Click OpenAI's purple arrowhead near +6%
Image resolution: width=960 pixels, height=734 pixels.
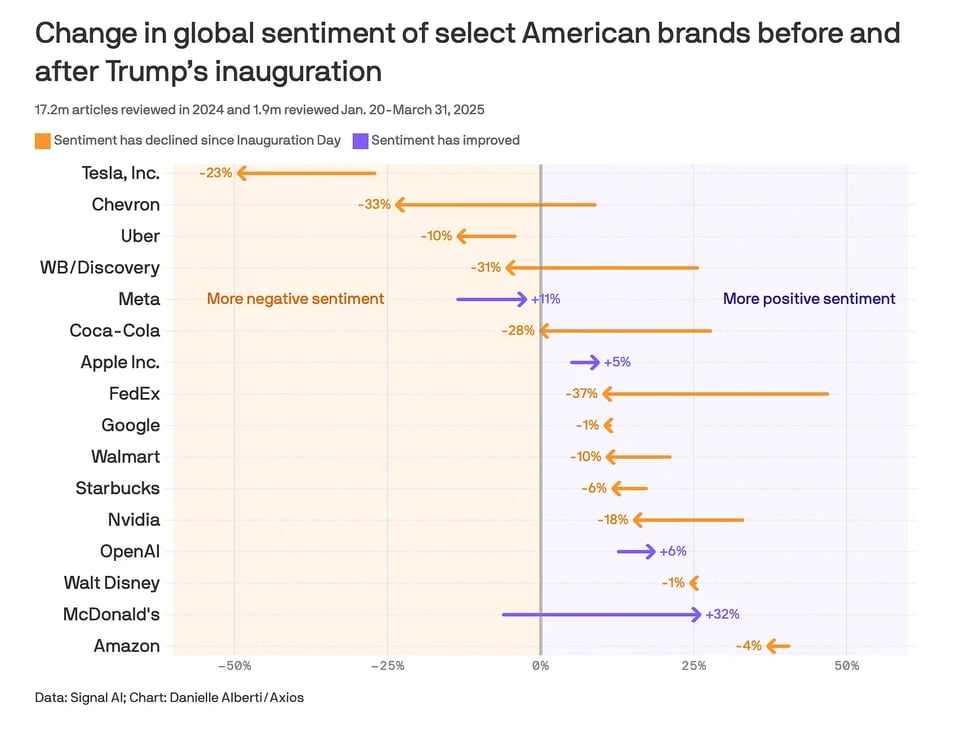tap(651, 551)
